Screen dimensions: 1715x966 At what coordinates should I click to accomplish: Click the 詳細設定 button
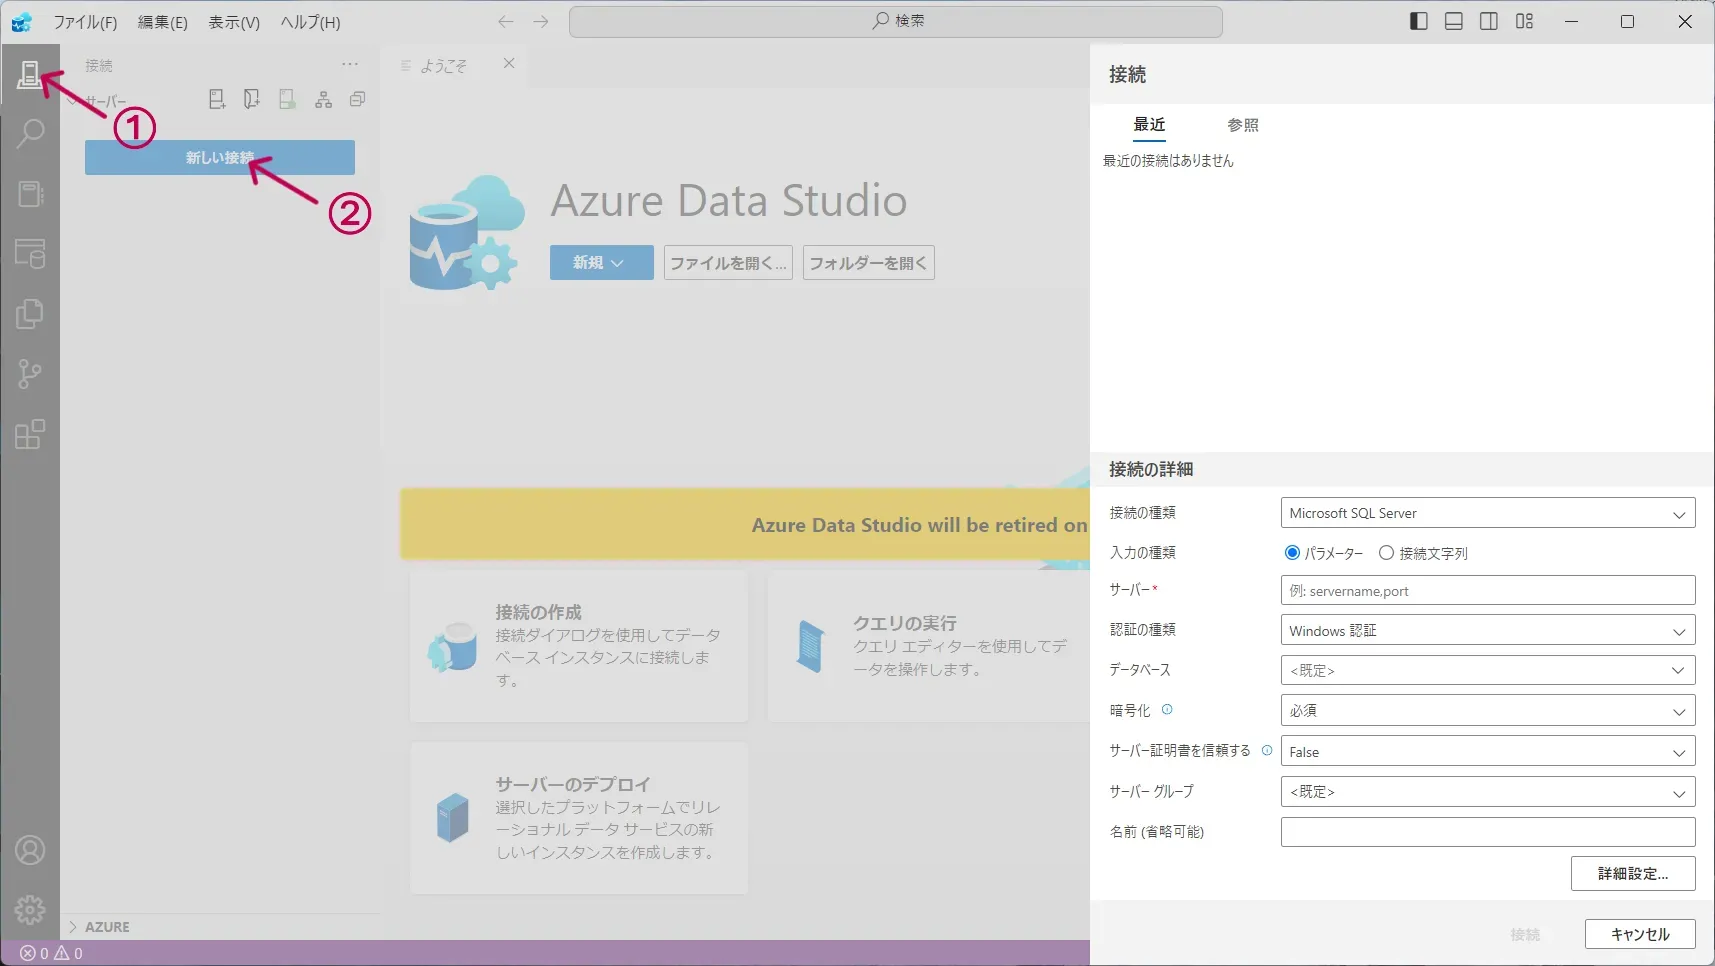[1633, 873]
